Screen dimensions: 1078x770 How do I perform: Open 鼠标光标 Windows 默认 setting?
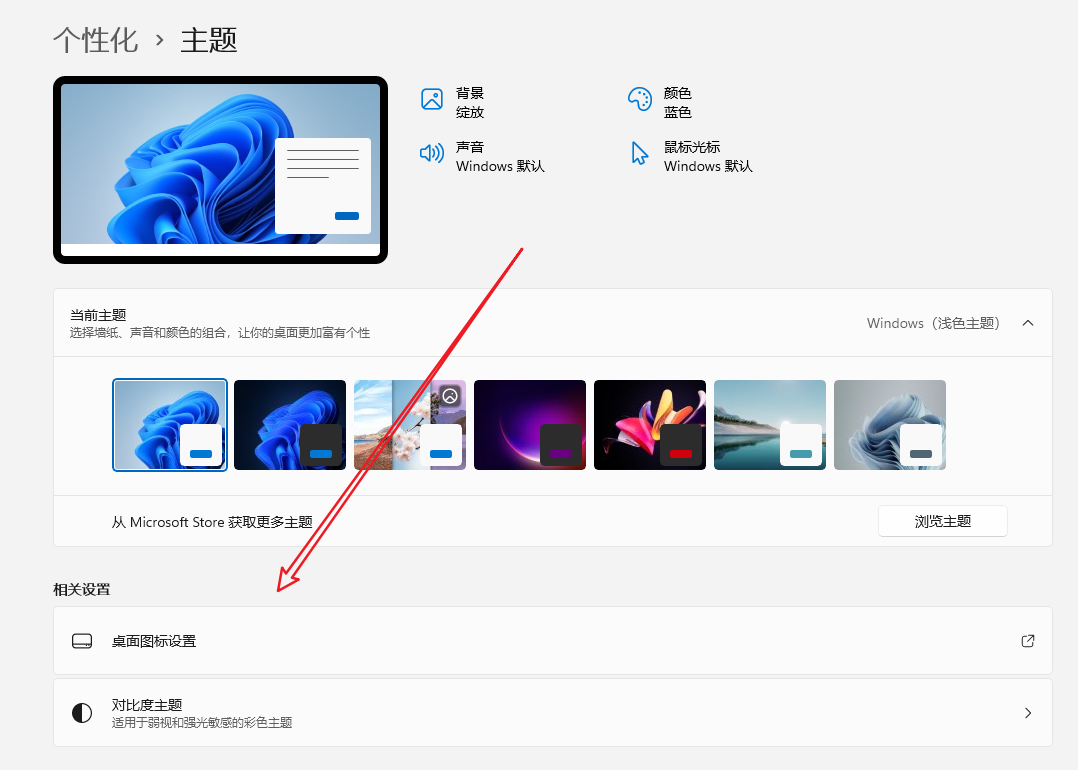pos(691,156)
